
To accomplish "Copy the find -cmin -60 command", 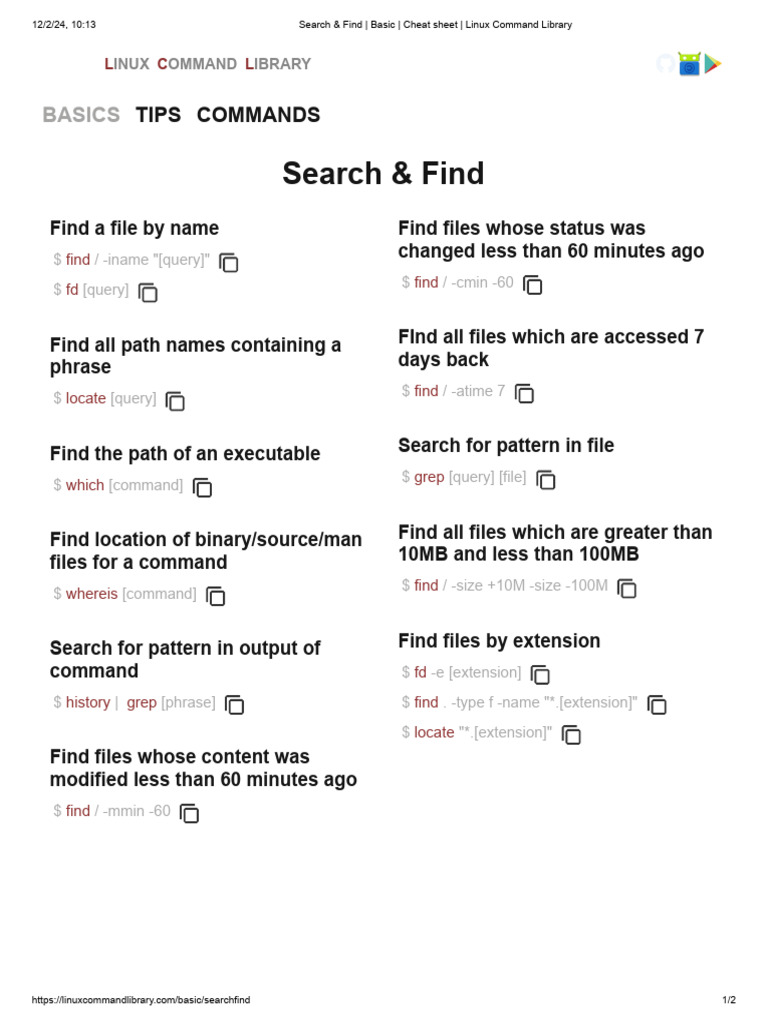I will [x=533, y=285].
